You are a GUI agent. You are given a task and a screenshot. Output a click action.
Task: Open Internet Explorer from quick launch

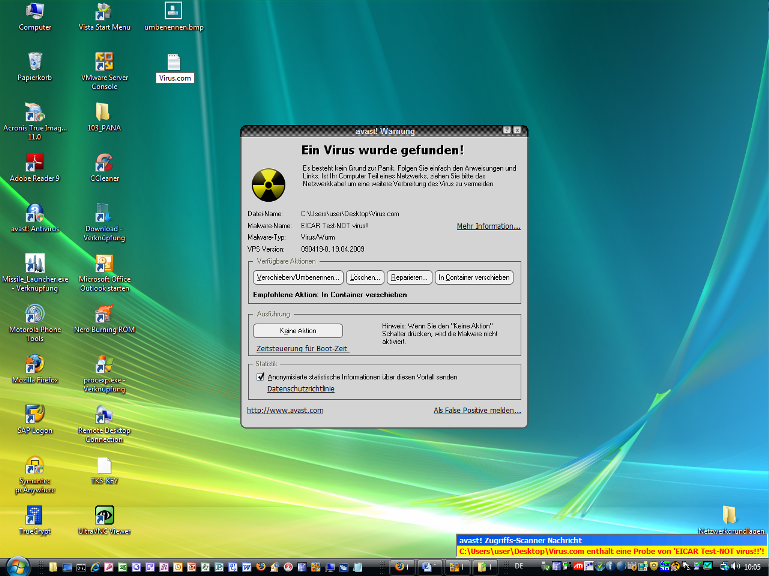pos(95,567)
